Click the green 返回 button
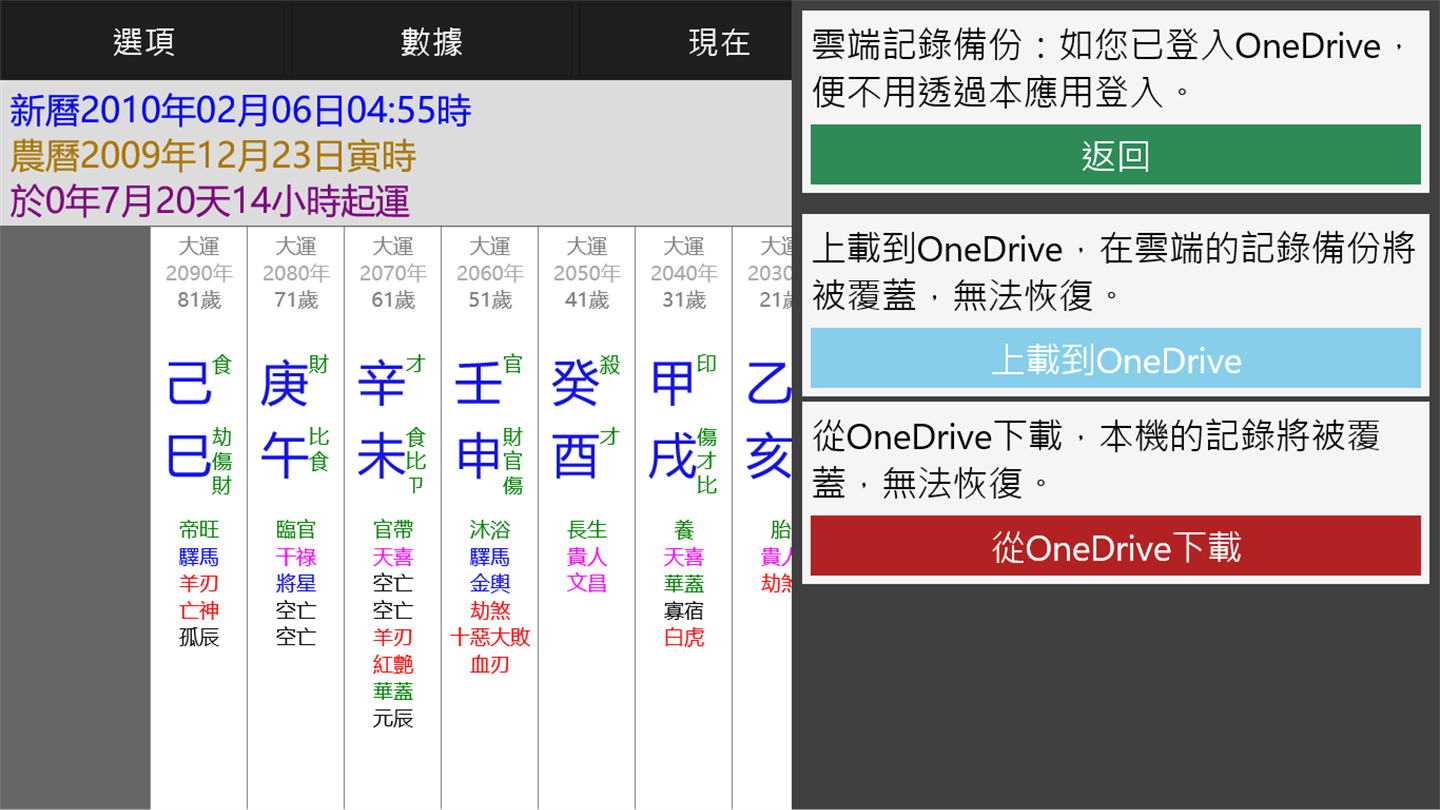The height and width of the screenshot is (810, 1440). (1115, 155)
